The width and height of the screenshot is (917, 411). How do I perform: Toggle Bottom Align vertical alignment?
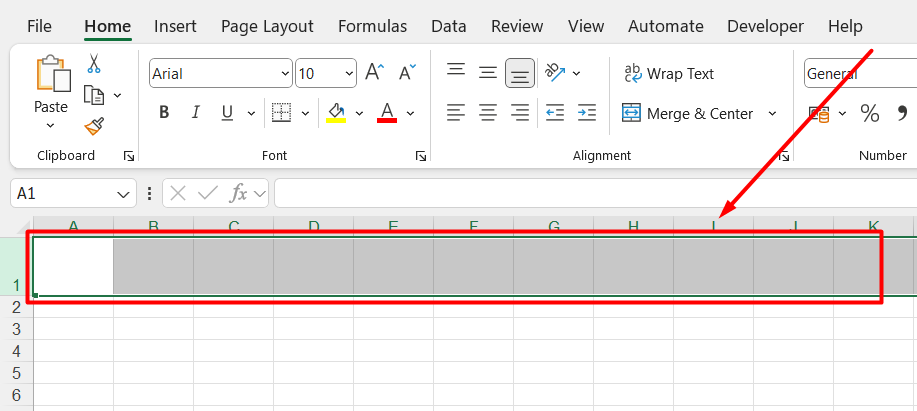click(x=520, y=73)
